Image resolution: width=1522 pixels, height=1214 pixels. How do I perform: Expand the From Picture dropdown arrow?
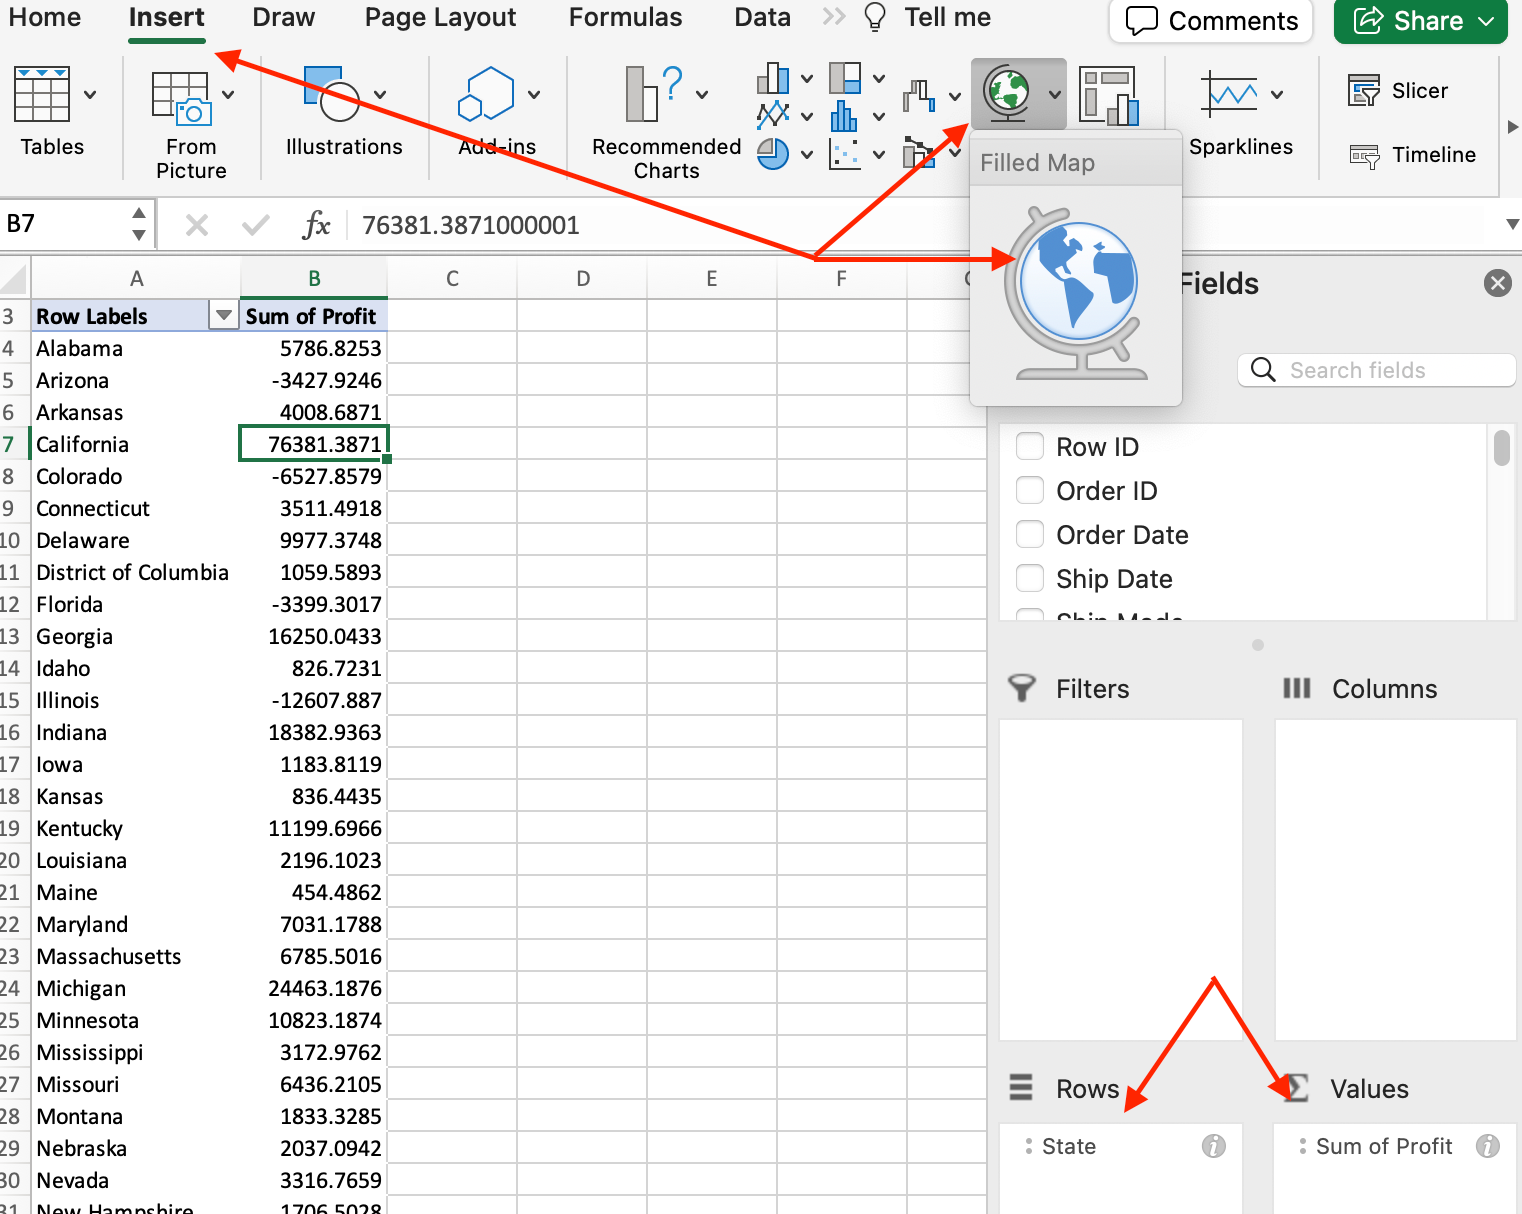coord(228,95)
